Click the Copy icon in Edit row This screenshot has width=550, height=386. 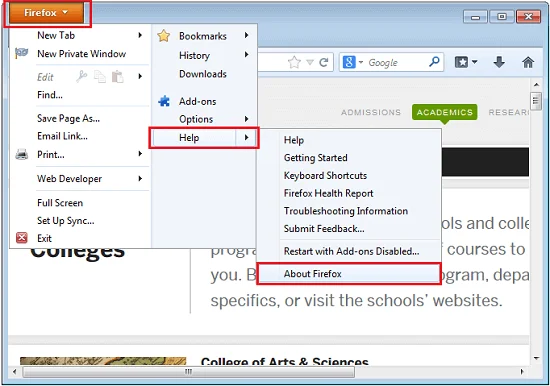click(100, 76)
